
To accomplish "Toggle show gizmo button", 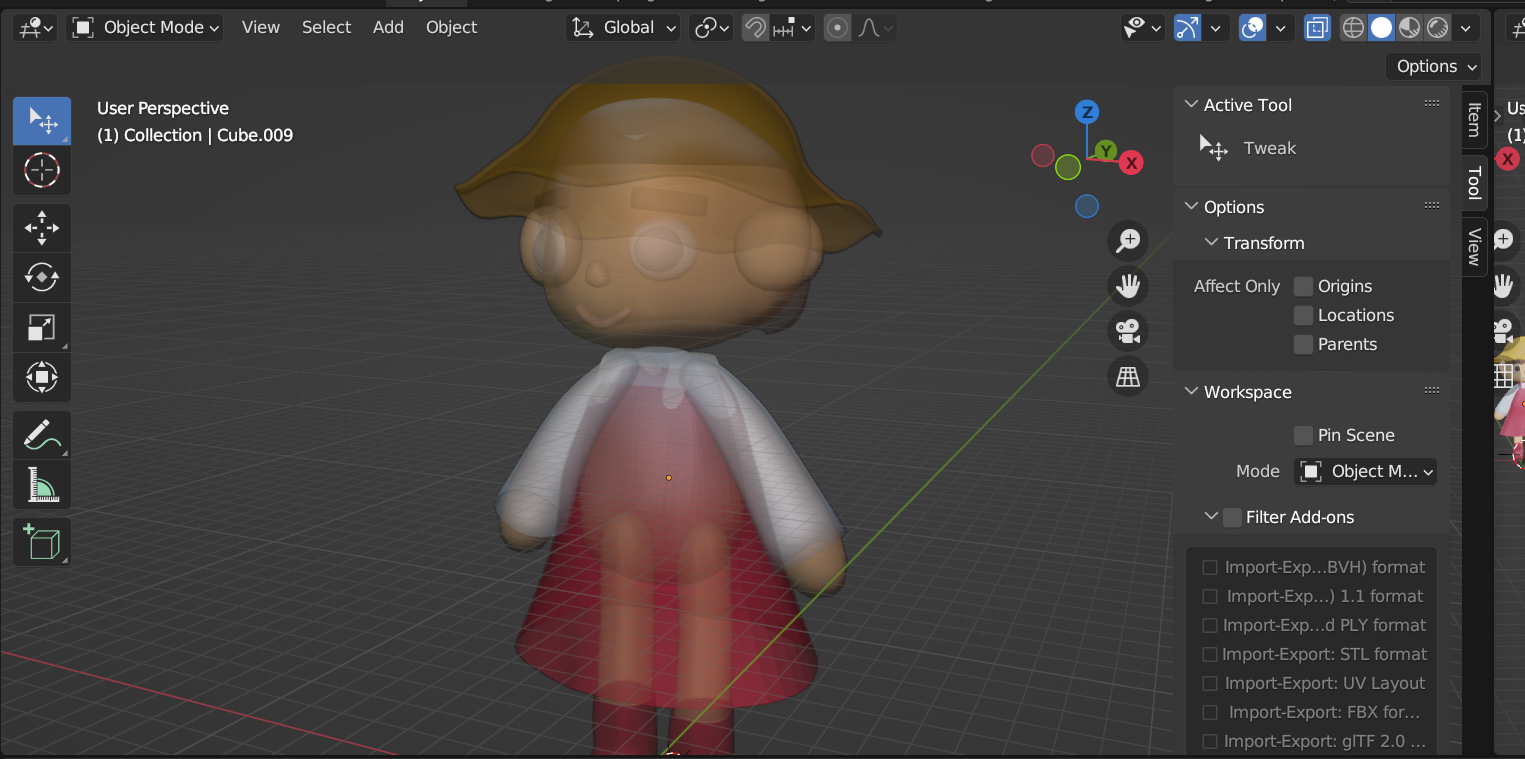I will click(1187, 28).
